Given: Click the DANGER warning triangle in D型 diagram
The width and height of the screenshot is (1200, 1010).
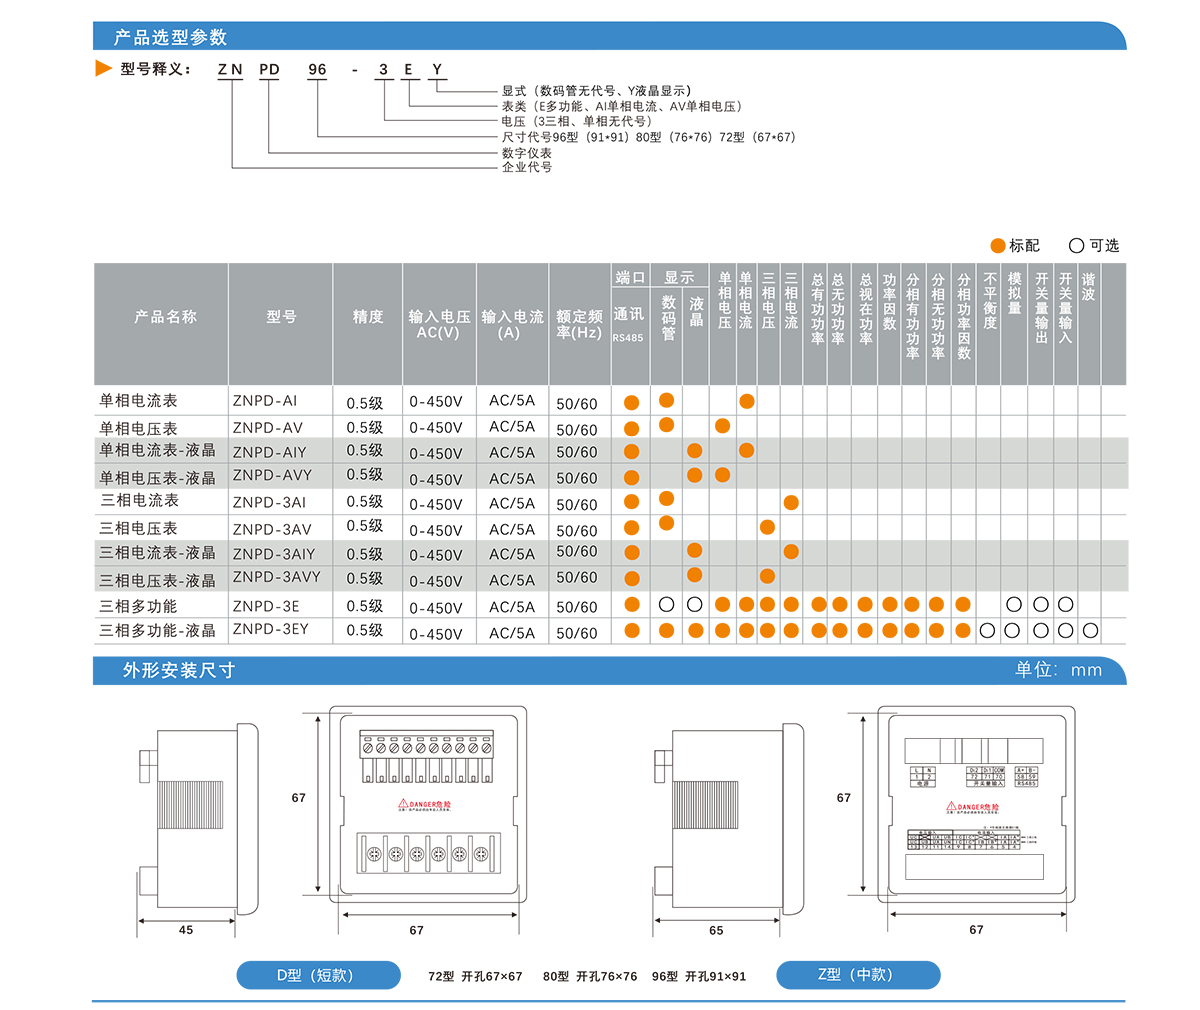Looking at the screenshot, I should 403,804.
